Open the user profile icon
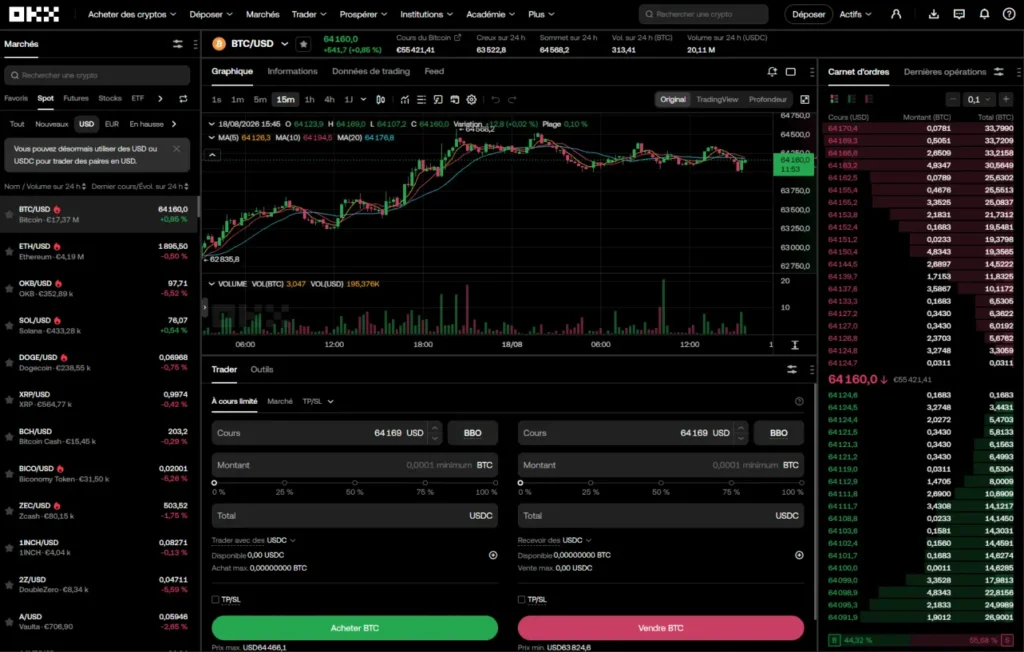This screenshot has width=1024, height=652. [896, 14]
